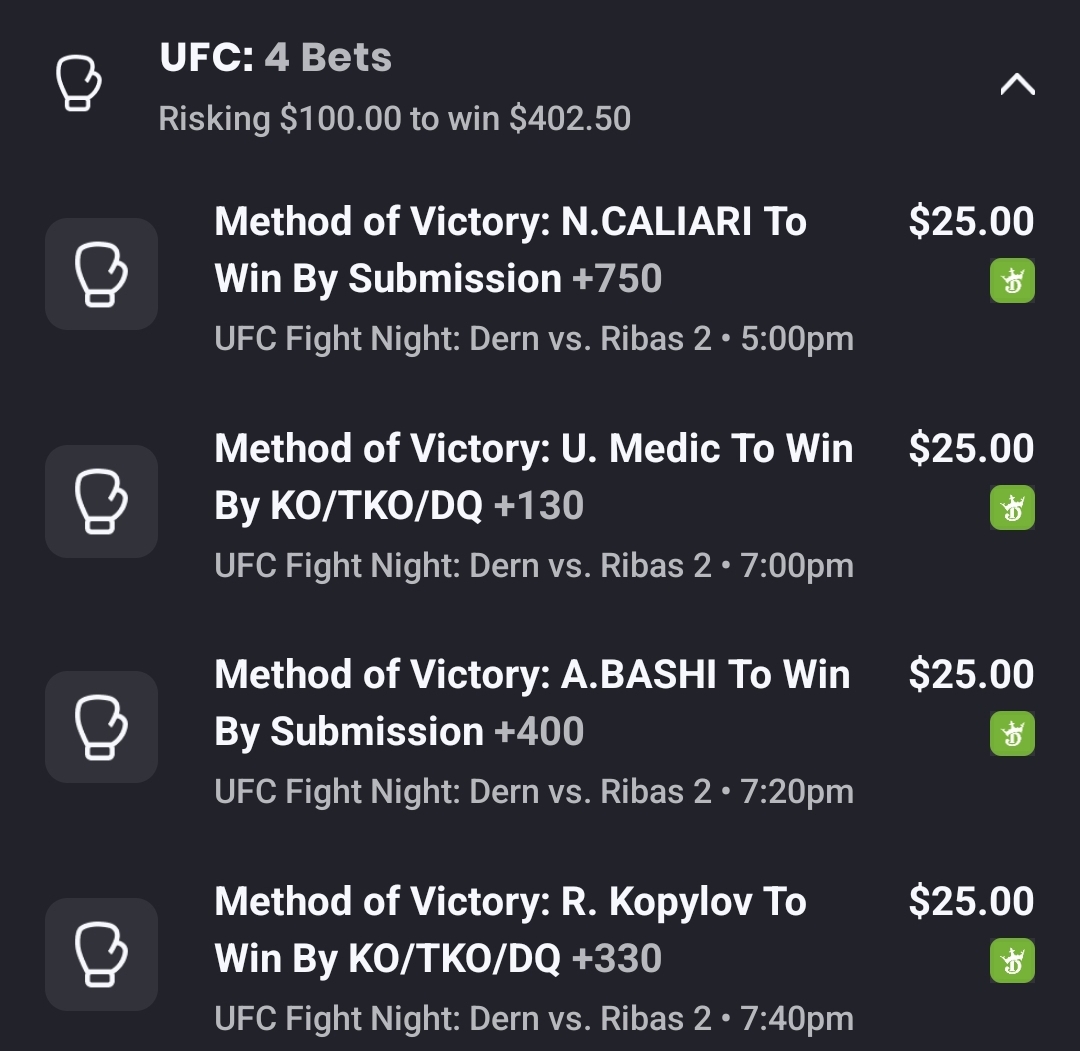
Task: Click the UFC: 4 Bets heading
Action: point(276,58)
